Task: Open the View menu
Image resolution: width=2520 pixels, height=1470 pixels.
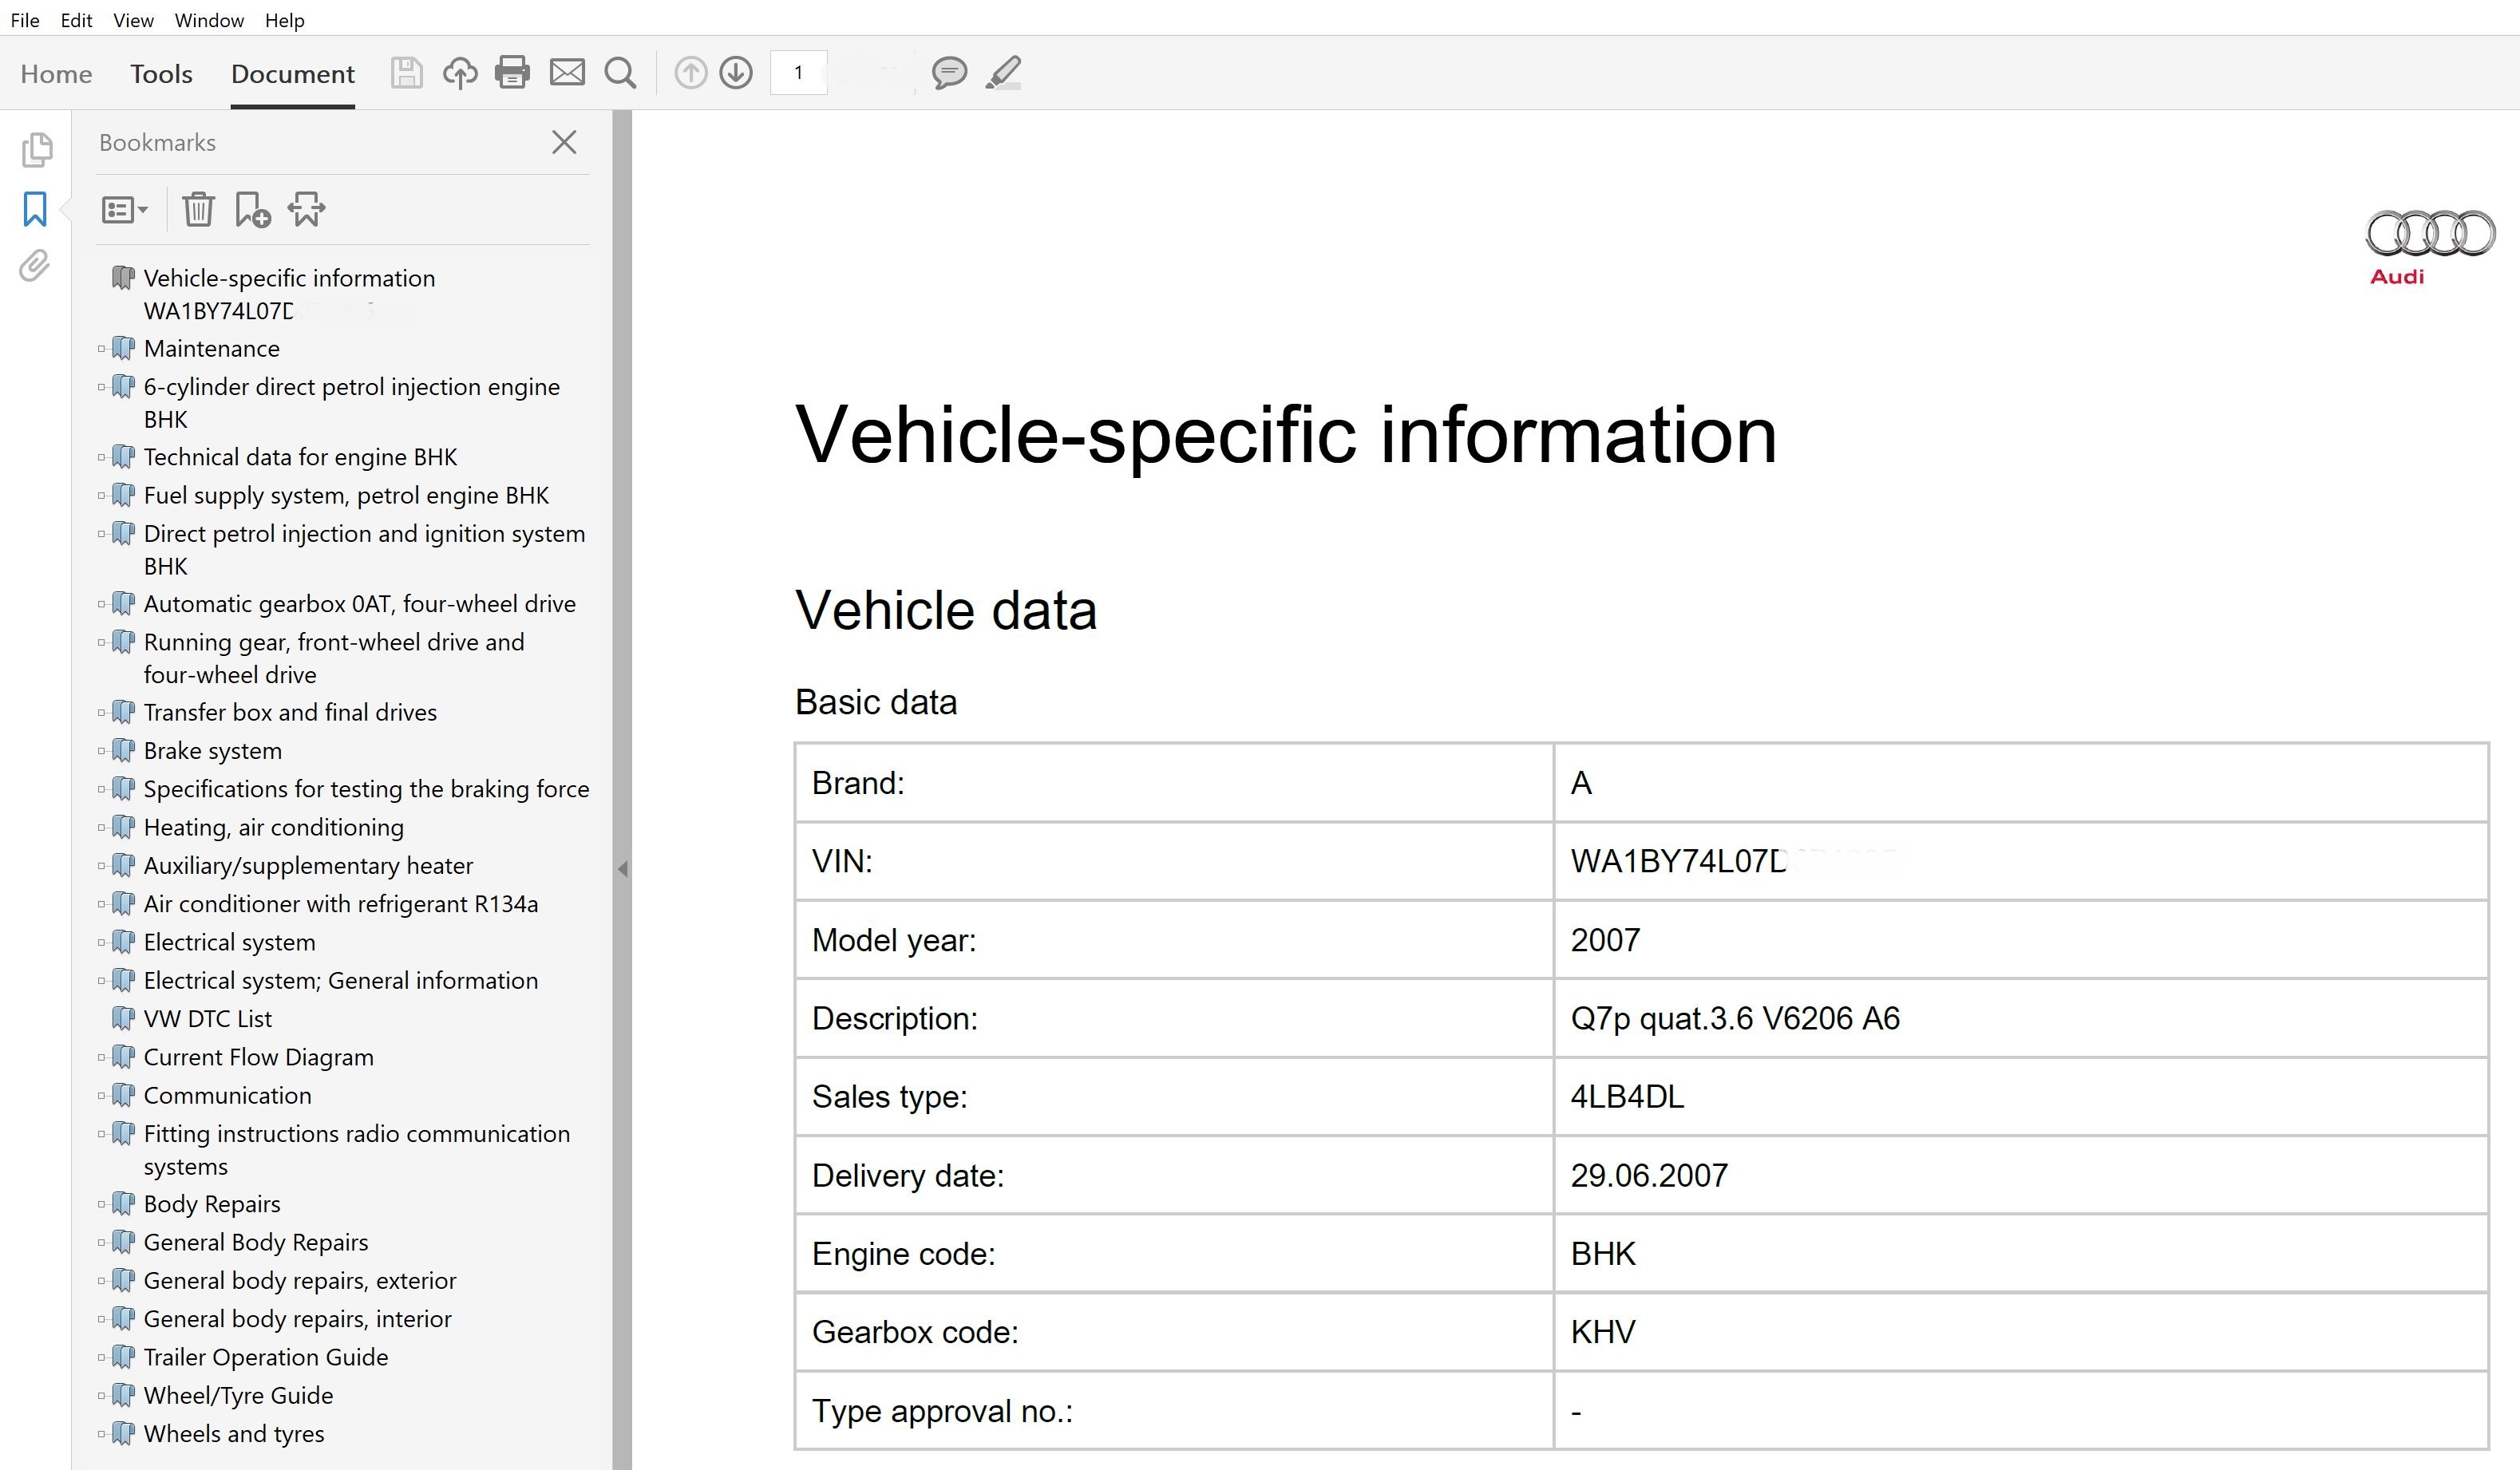Action: [133, 20]
